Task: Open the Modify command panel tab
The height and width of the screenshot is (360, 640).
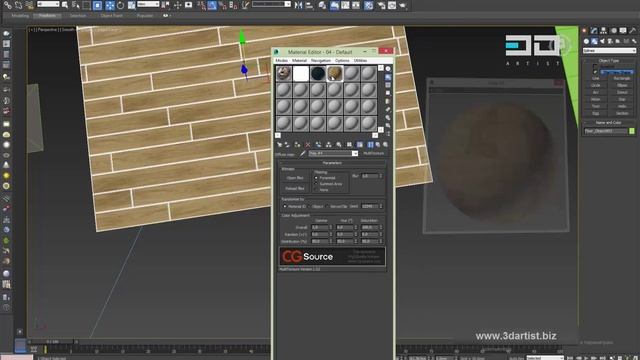Action: (x=594, y=31)
